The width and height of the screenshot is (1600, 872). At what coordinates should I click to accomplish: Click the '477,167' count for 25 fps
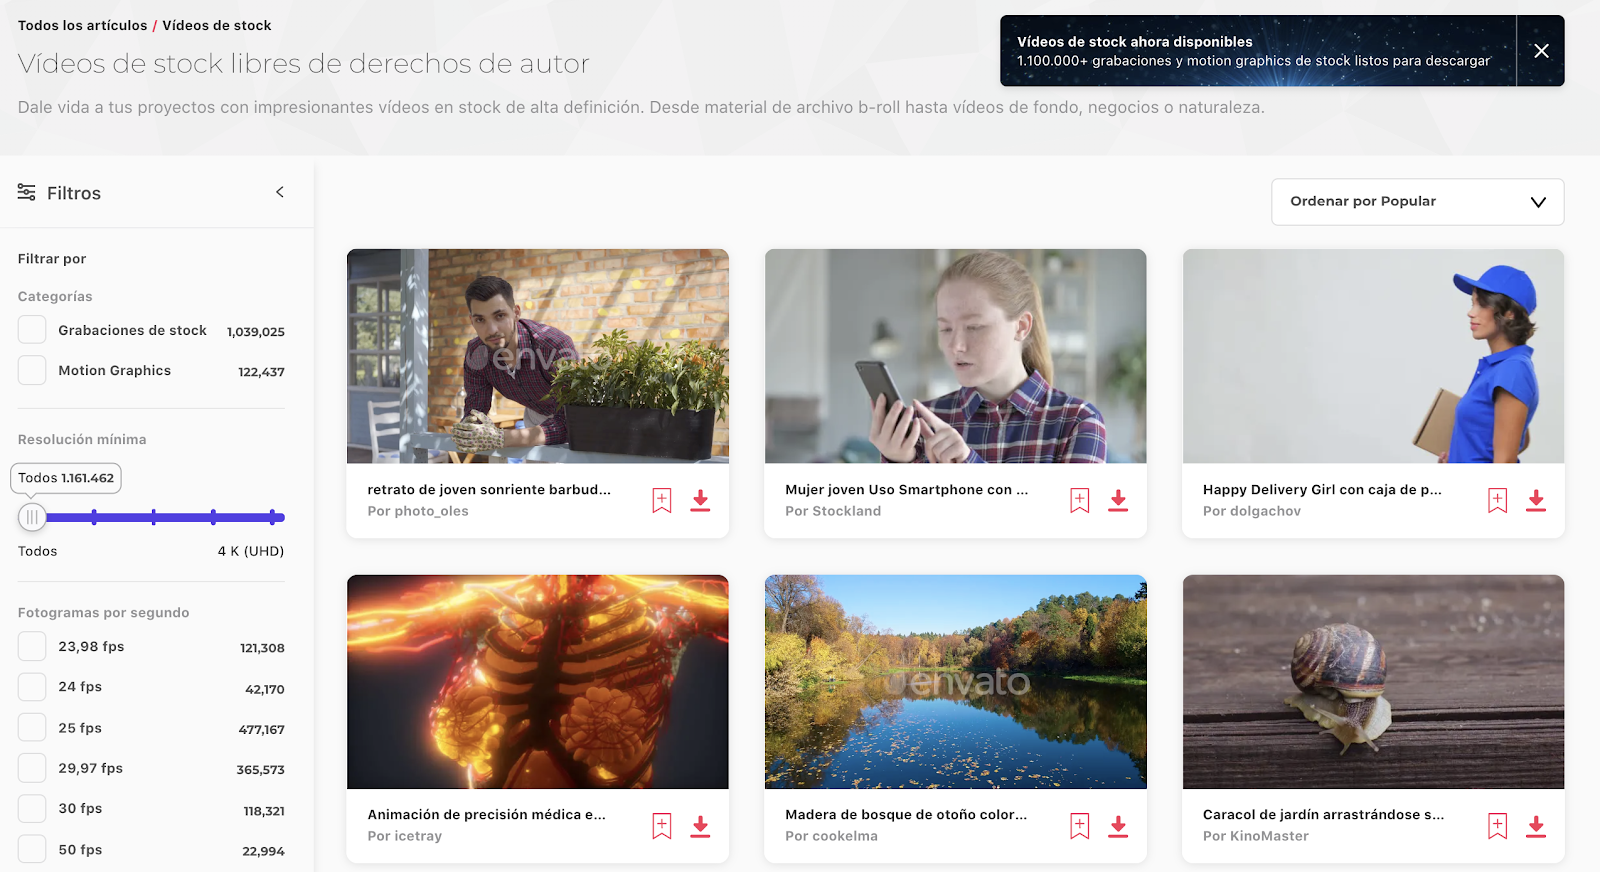coord(262,730)
